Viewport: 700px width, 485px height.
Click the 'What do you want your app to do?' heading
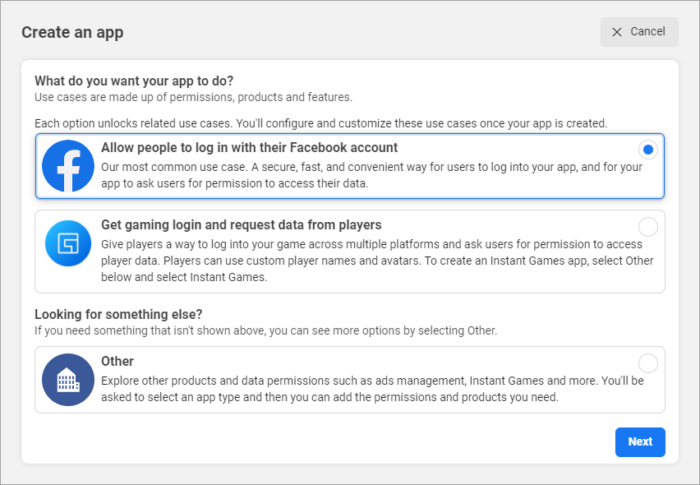pyautogui.click(x=134, y=81)
